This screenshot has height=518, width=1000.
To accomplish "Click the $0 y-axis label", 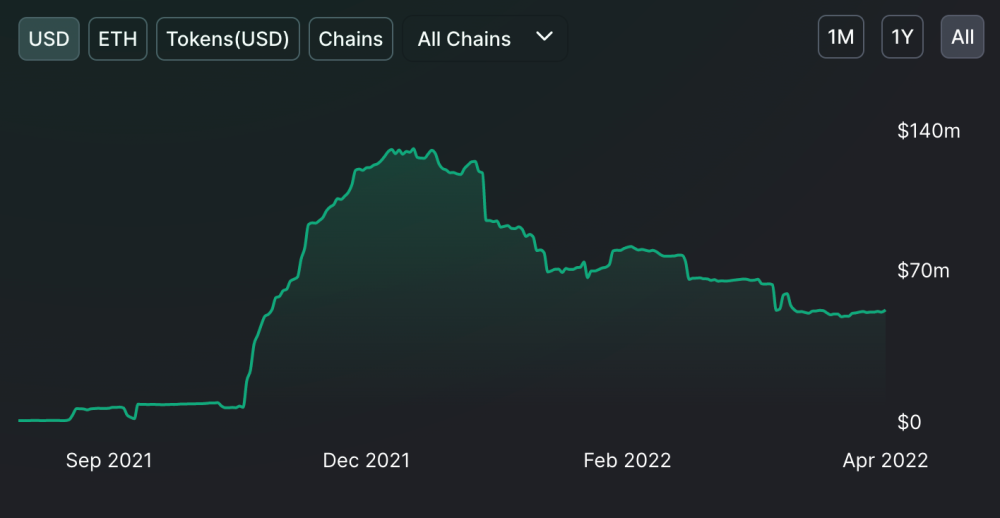I will pyautogui.click(x=909, y=422).
